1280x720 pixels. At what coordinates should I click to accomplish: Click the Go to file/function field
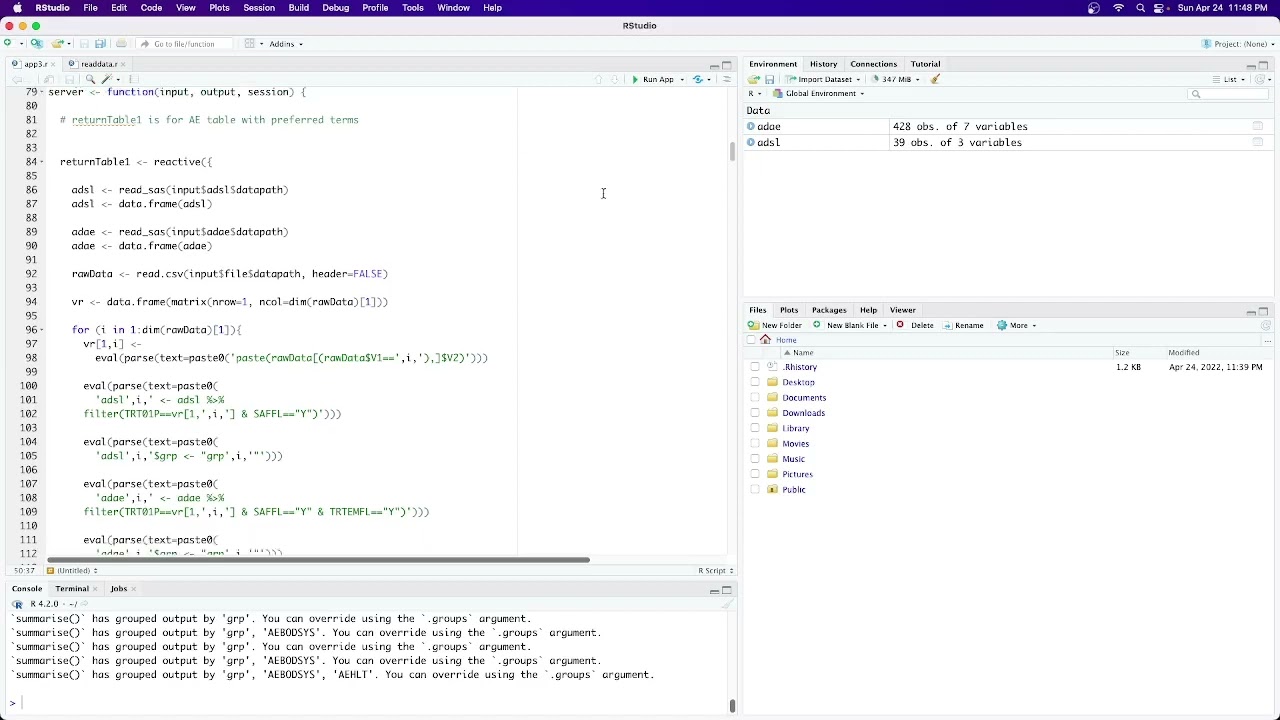coord(184,44)
